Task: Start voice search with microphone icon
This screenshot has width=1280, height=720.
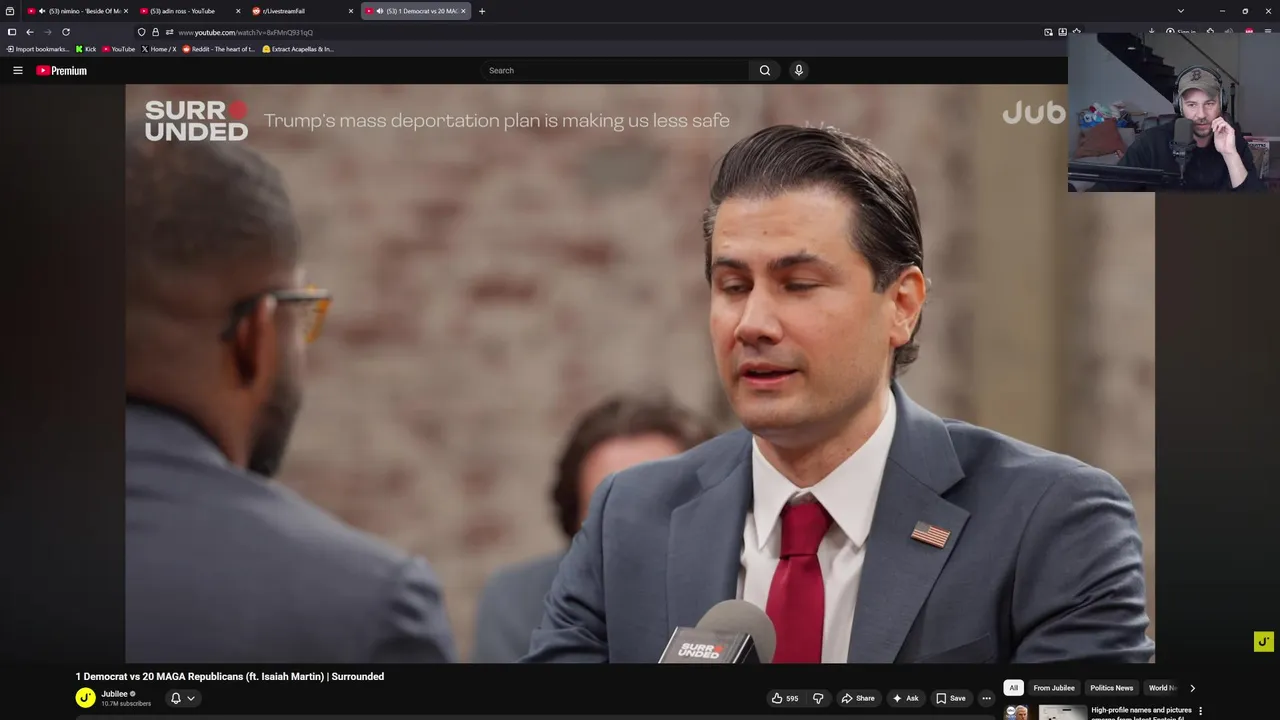Action: [x=798, y=70]
